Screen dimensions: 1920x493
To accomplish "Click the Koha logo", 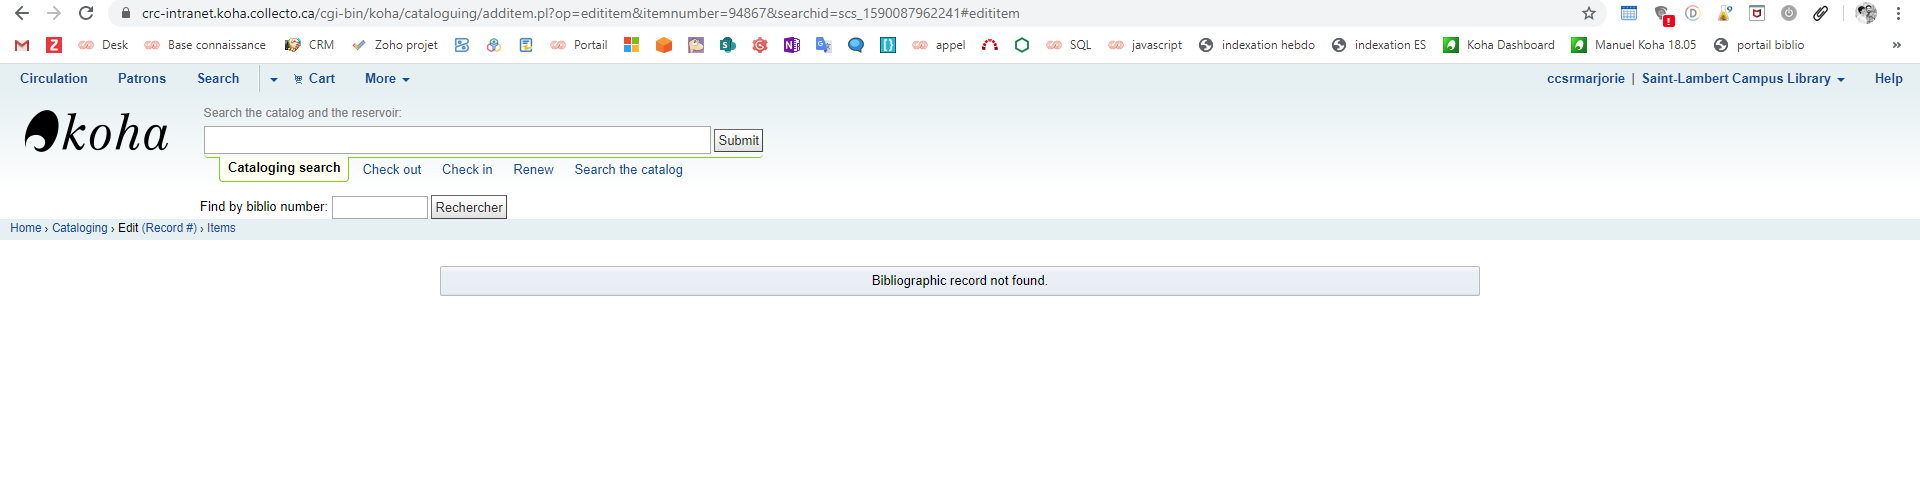I will click(96, 133).
